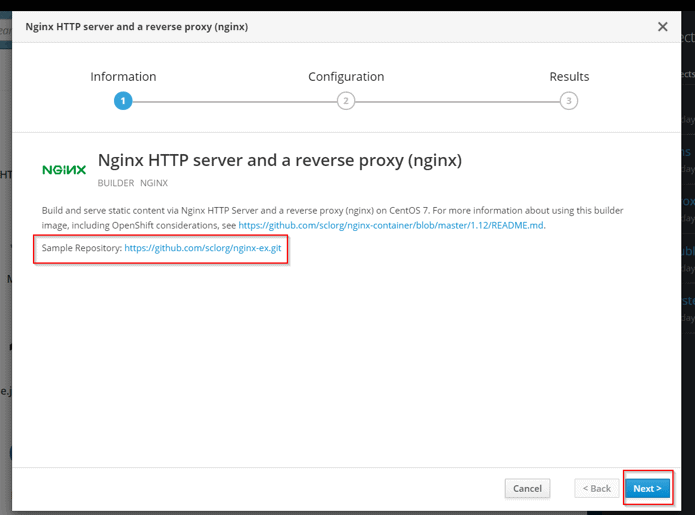The height and width of the screenshot is (515, 695).
Task: Go to the Information wizard step label
Action: click(123, 77)
